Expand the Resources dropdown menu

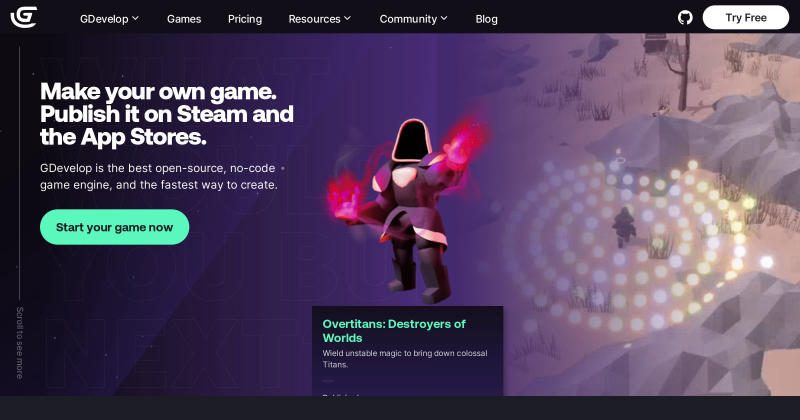[319, 19]
